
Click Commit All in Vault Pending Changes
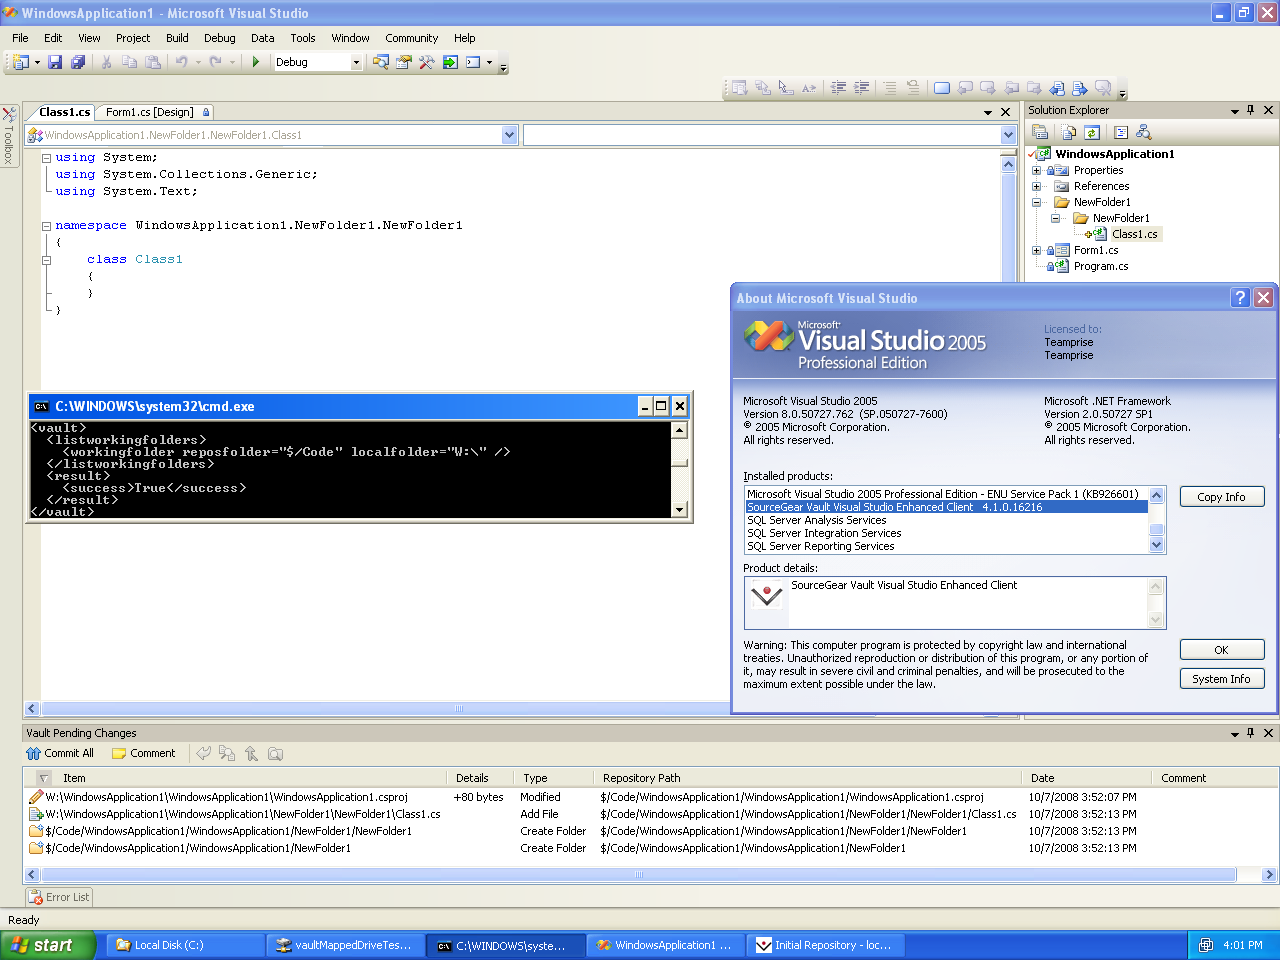click(60, 753)
